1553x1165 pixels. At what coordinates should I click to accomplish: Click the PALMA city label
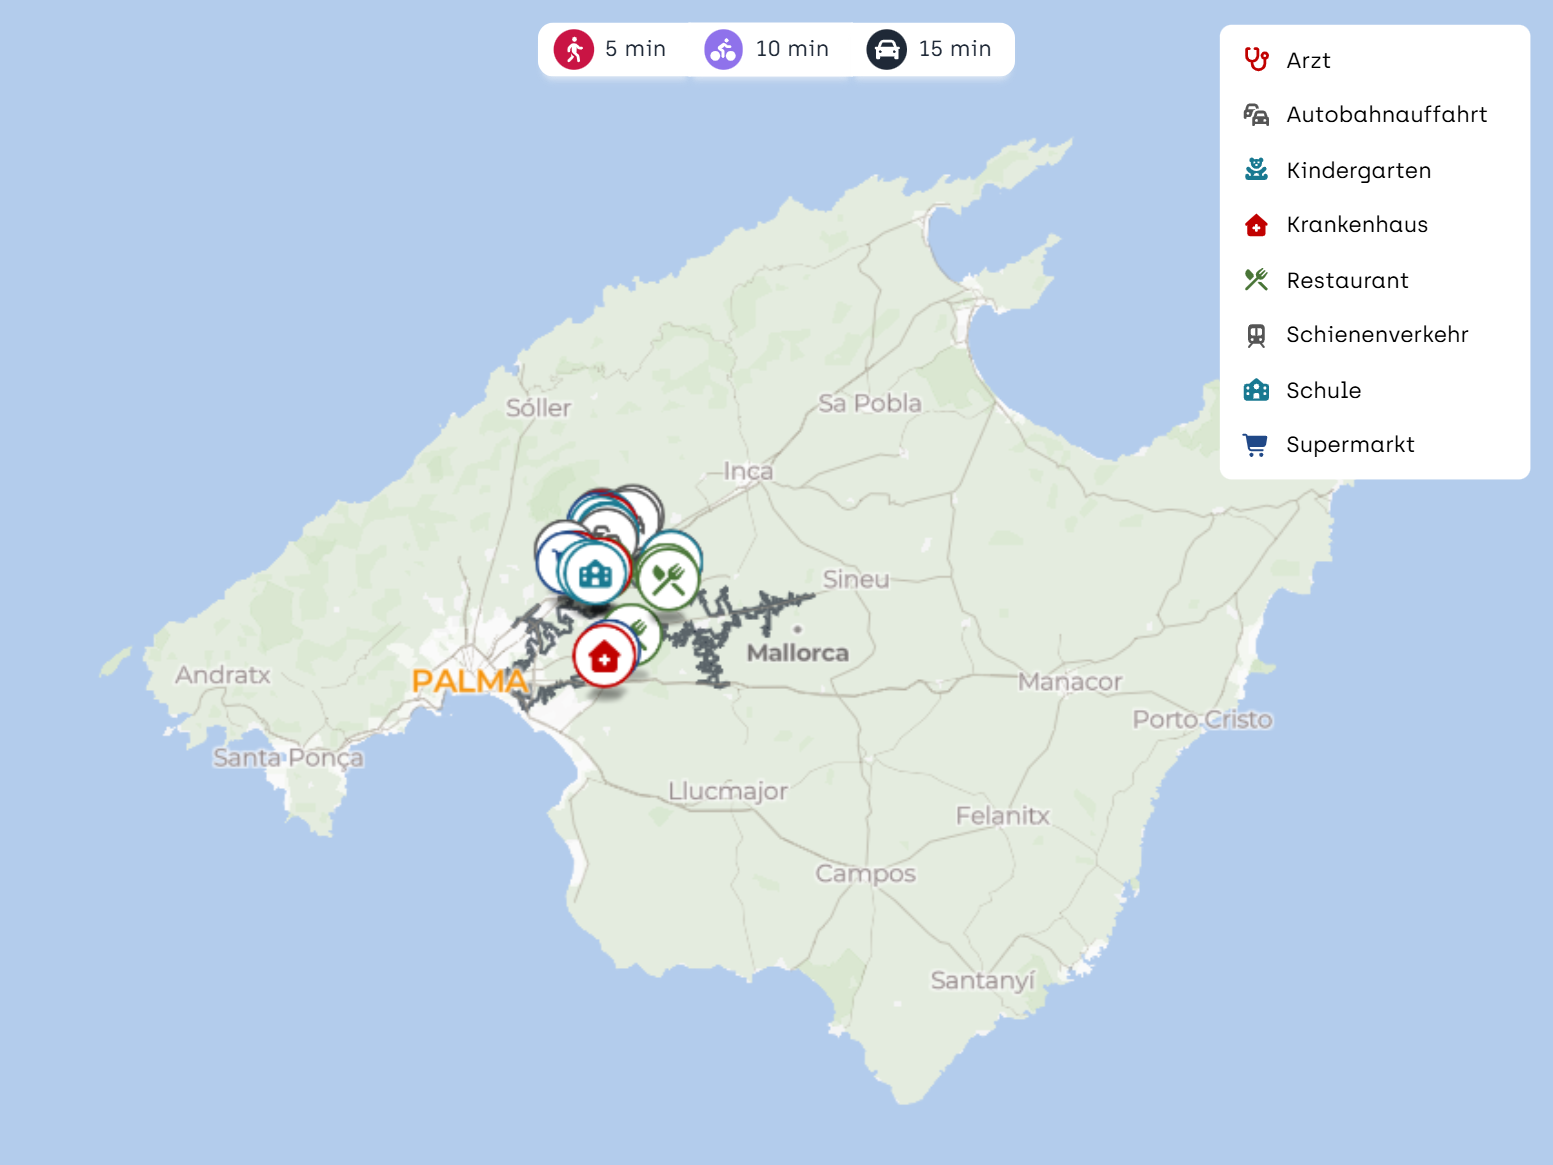(x=468, y=681)
